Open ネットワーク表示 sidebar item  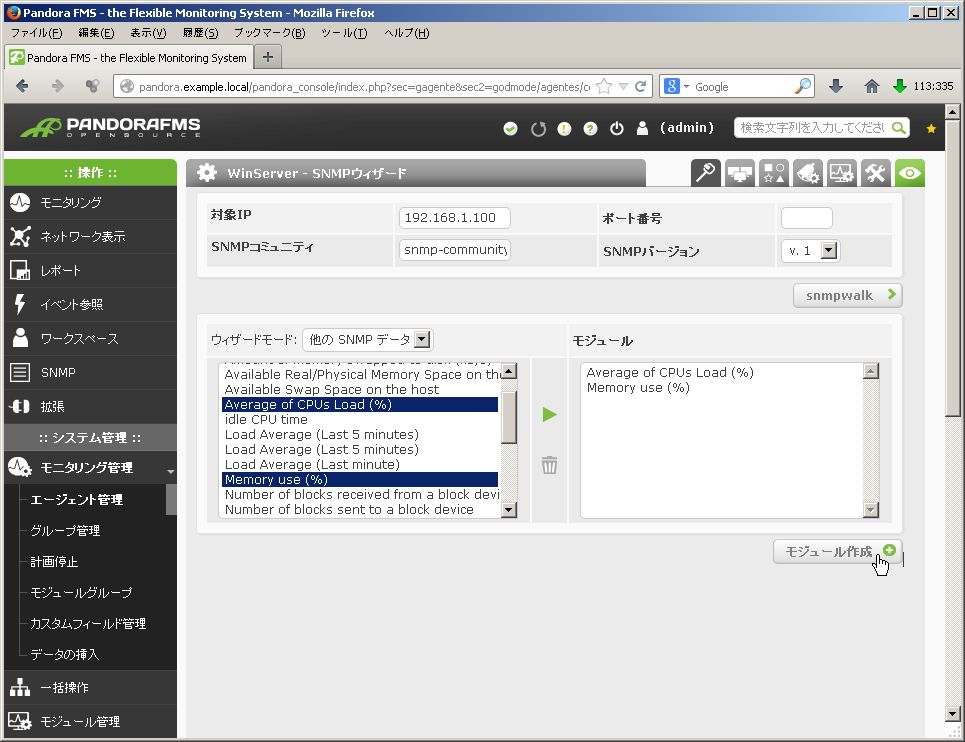(x=90, y=236)
